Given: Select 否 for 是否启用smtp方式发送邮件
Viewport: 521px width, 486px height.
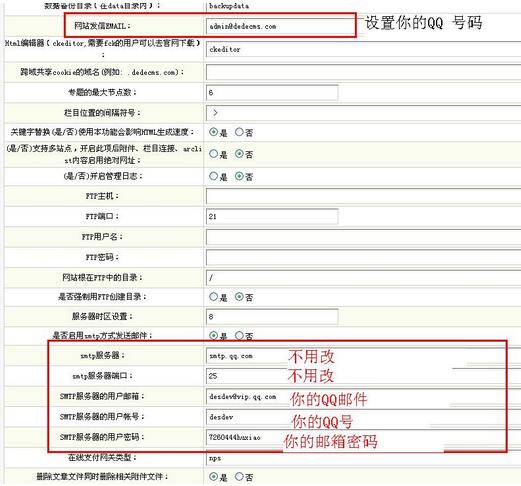Looking at the screenshot, I should pos(239,335).
